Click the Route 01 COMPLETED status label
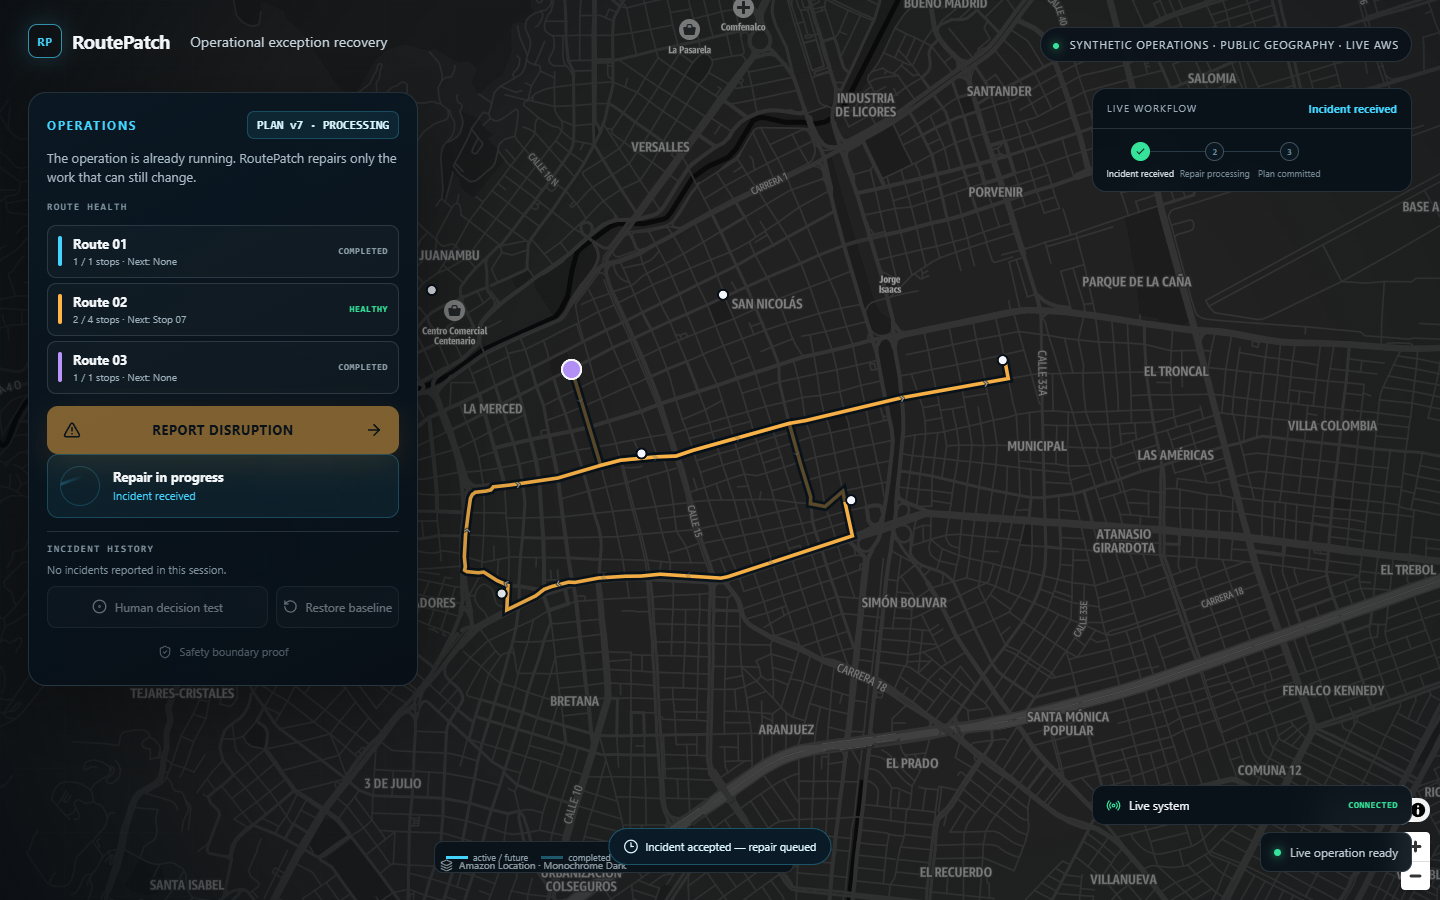This screenshot has width=1440, height=900. pos(363,251)
